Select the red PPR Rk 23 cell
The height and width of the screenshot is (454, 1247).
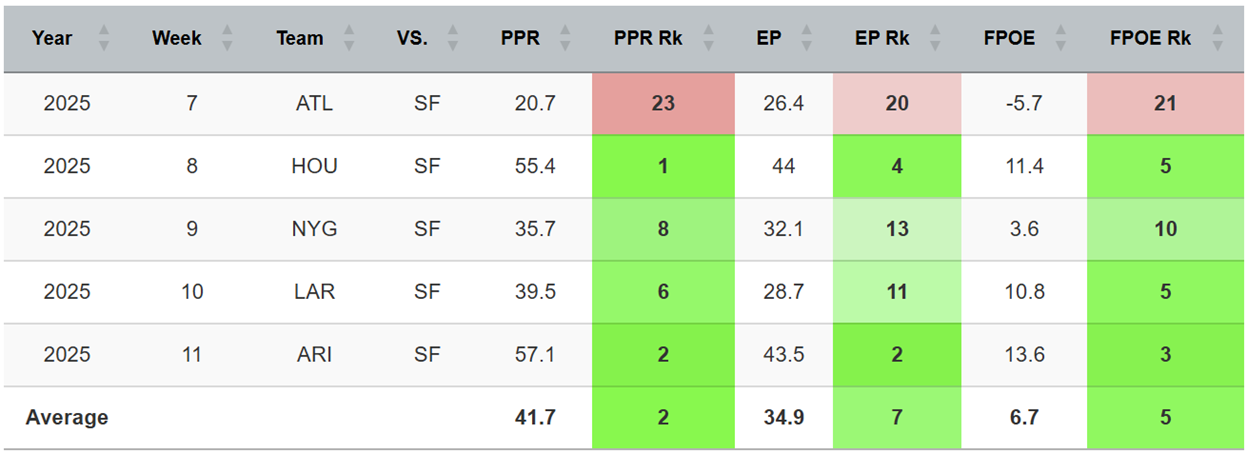662,103
